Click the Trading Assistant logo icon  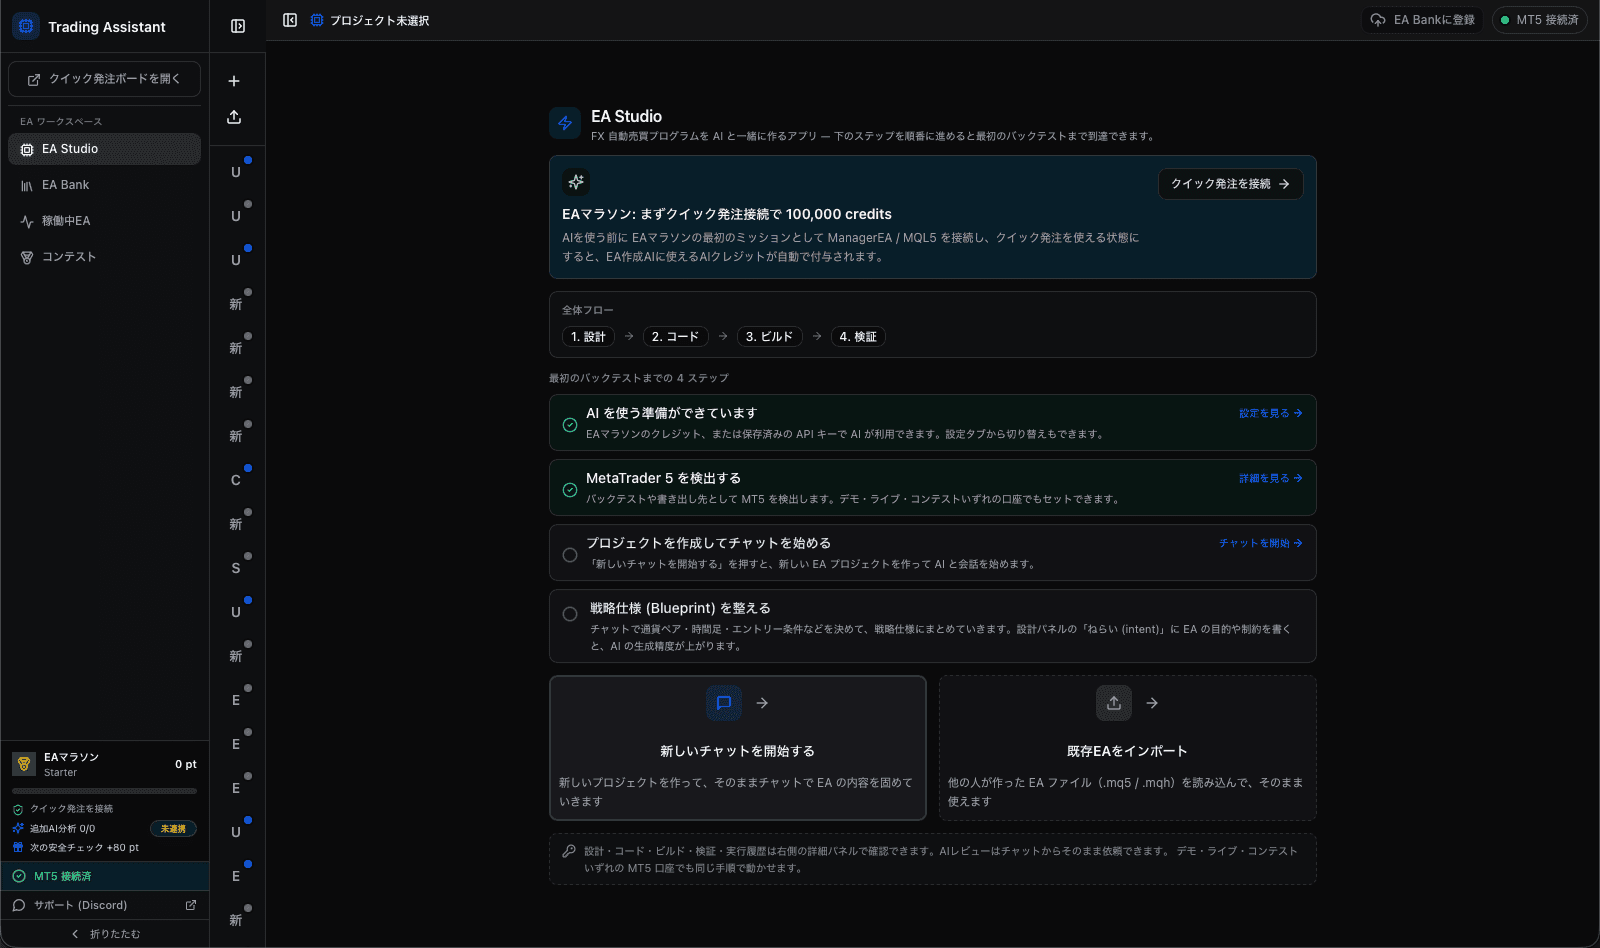(26, 26)
